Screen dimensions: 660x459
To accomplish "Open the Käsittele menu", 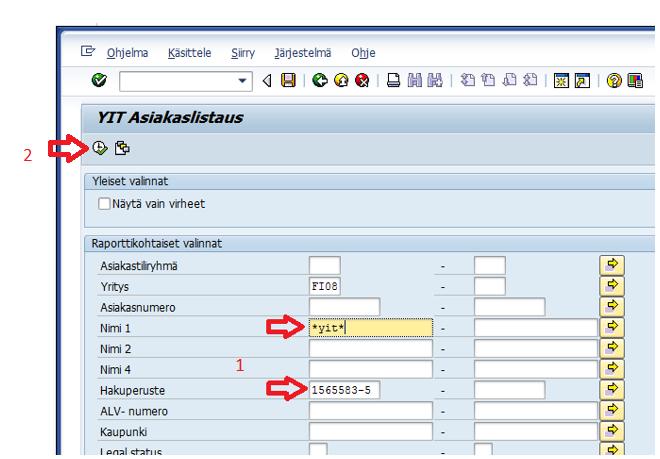I will click(189, 53).
